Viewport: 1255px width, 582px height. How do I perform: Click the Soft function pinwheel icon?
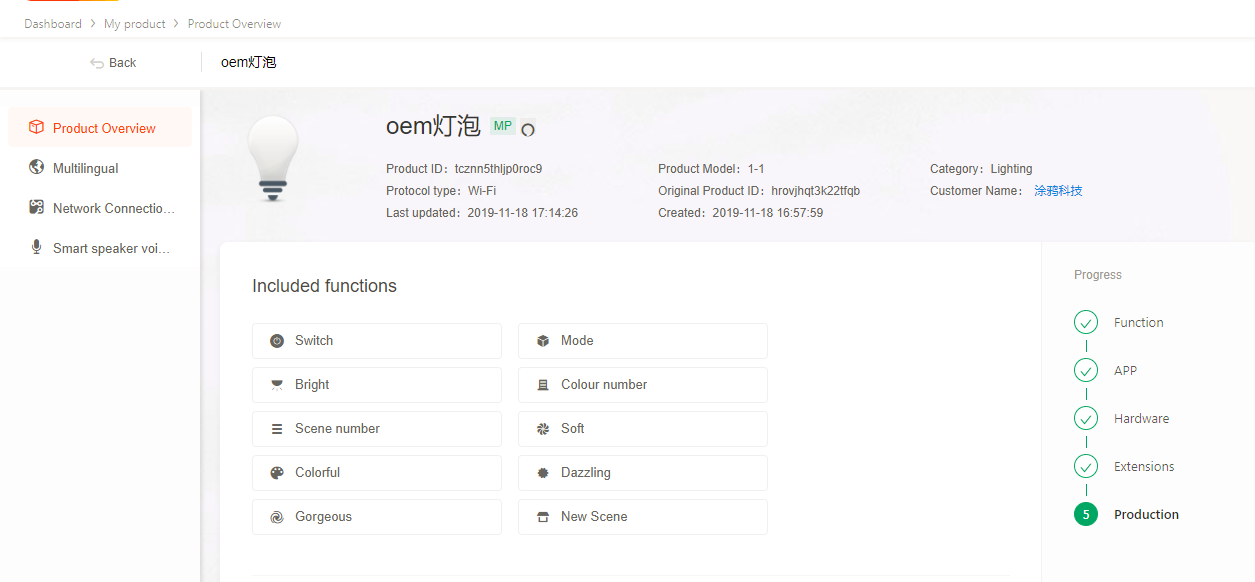[543, 429]
